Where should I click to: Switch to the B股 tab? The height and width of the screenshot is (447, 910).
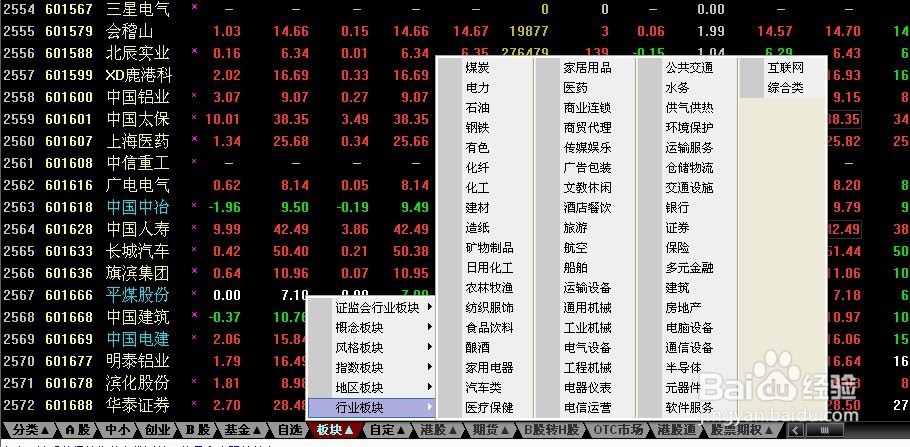pyautogui.click(x=197, y=430)
